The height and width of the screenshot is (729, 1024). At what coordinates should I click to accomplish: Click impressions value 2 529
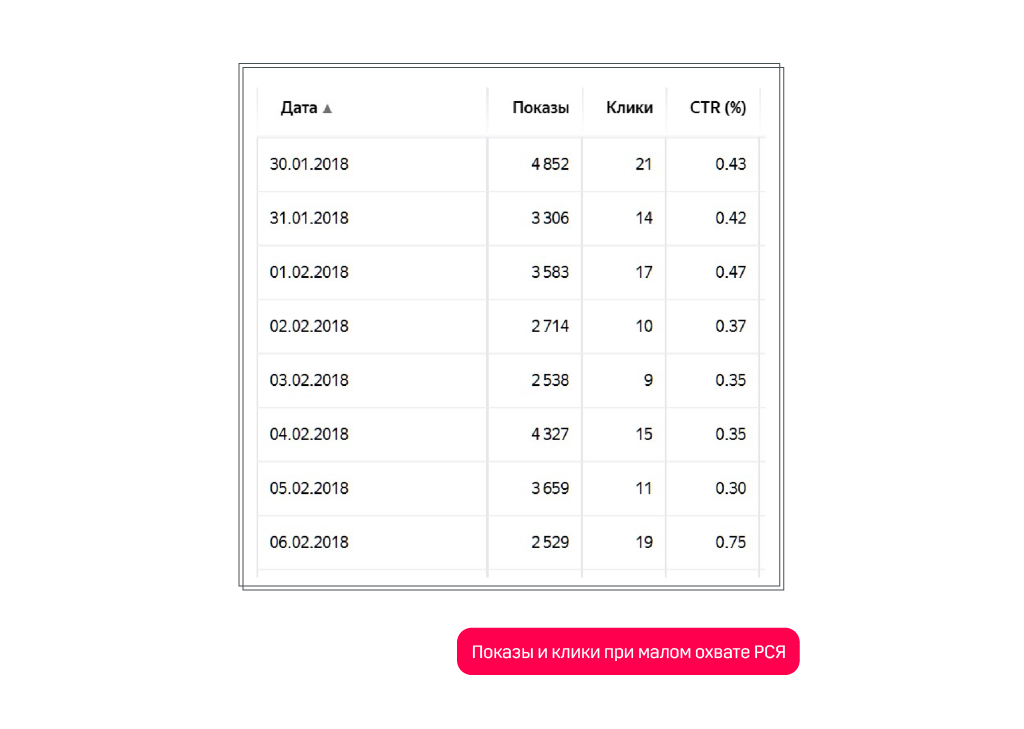pyautogui.click(x=550, y=542)
